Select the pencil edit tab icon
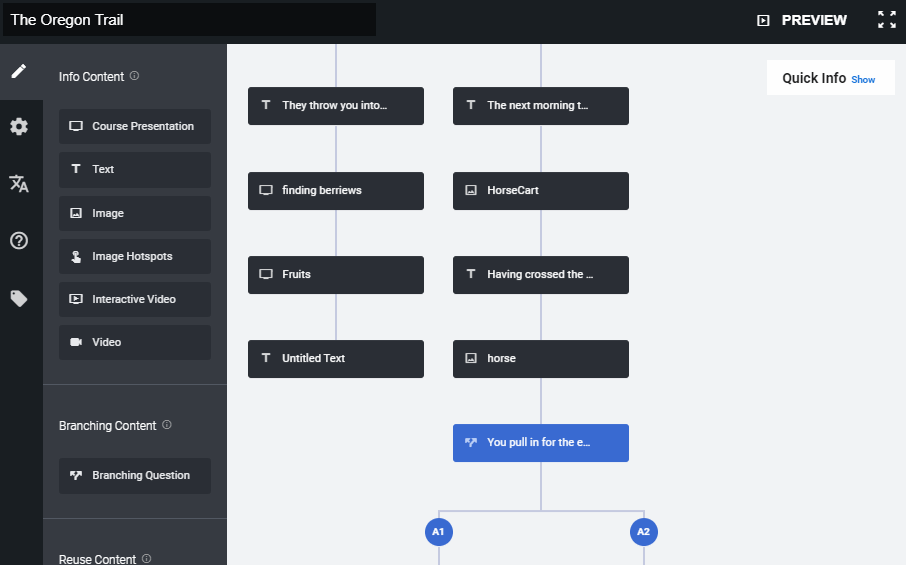The image size is (906, 565). (19, 71)
